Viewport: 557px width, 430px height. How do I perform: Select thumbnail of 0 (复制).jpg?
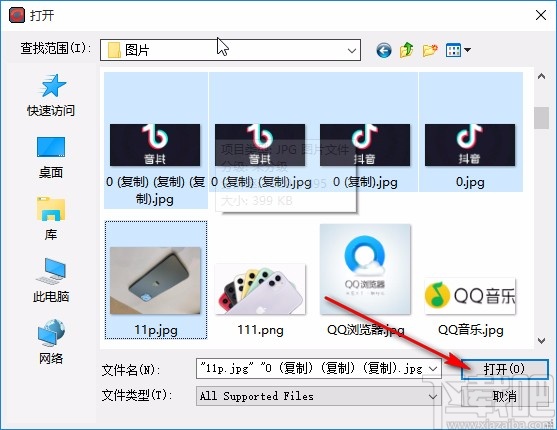pos(365,145)
